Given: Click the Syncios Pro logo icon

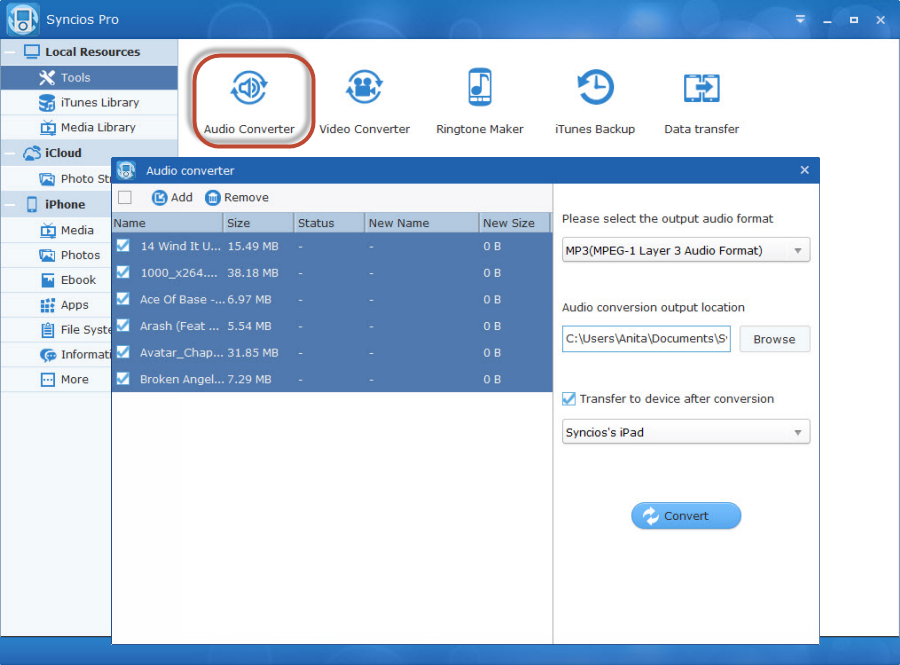Looking at the screenshot, I should pos(22,19).
